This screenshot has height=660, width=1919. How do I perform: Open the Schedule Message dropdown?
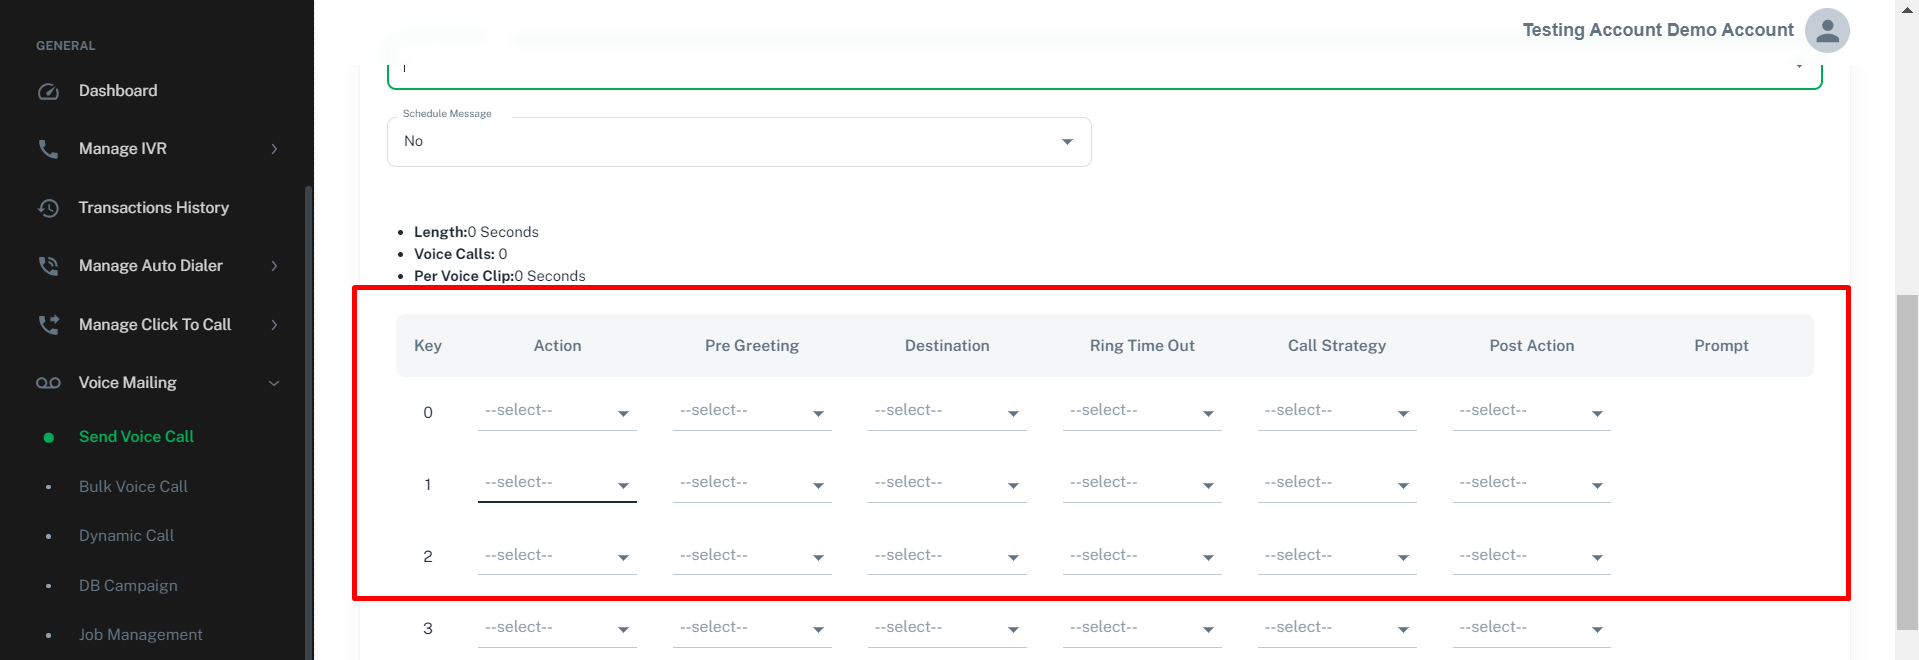[x=738, y=142]
